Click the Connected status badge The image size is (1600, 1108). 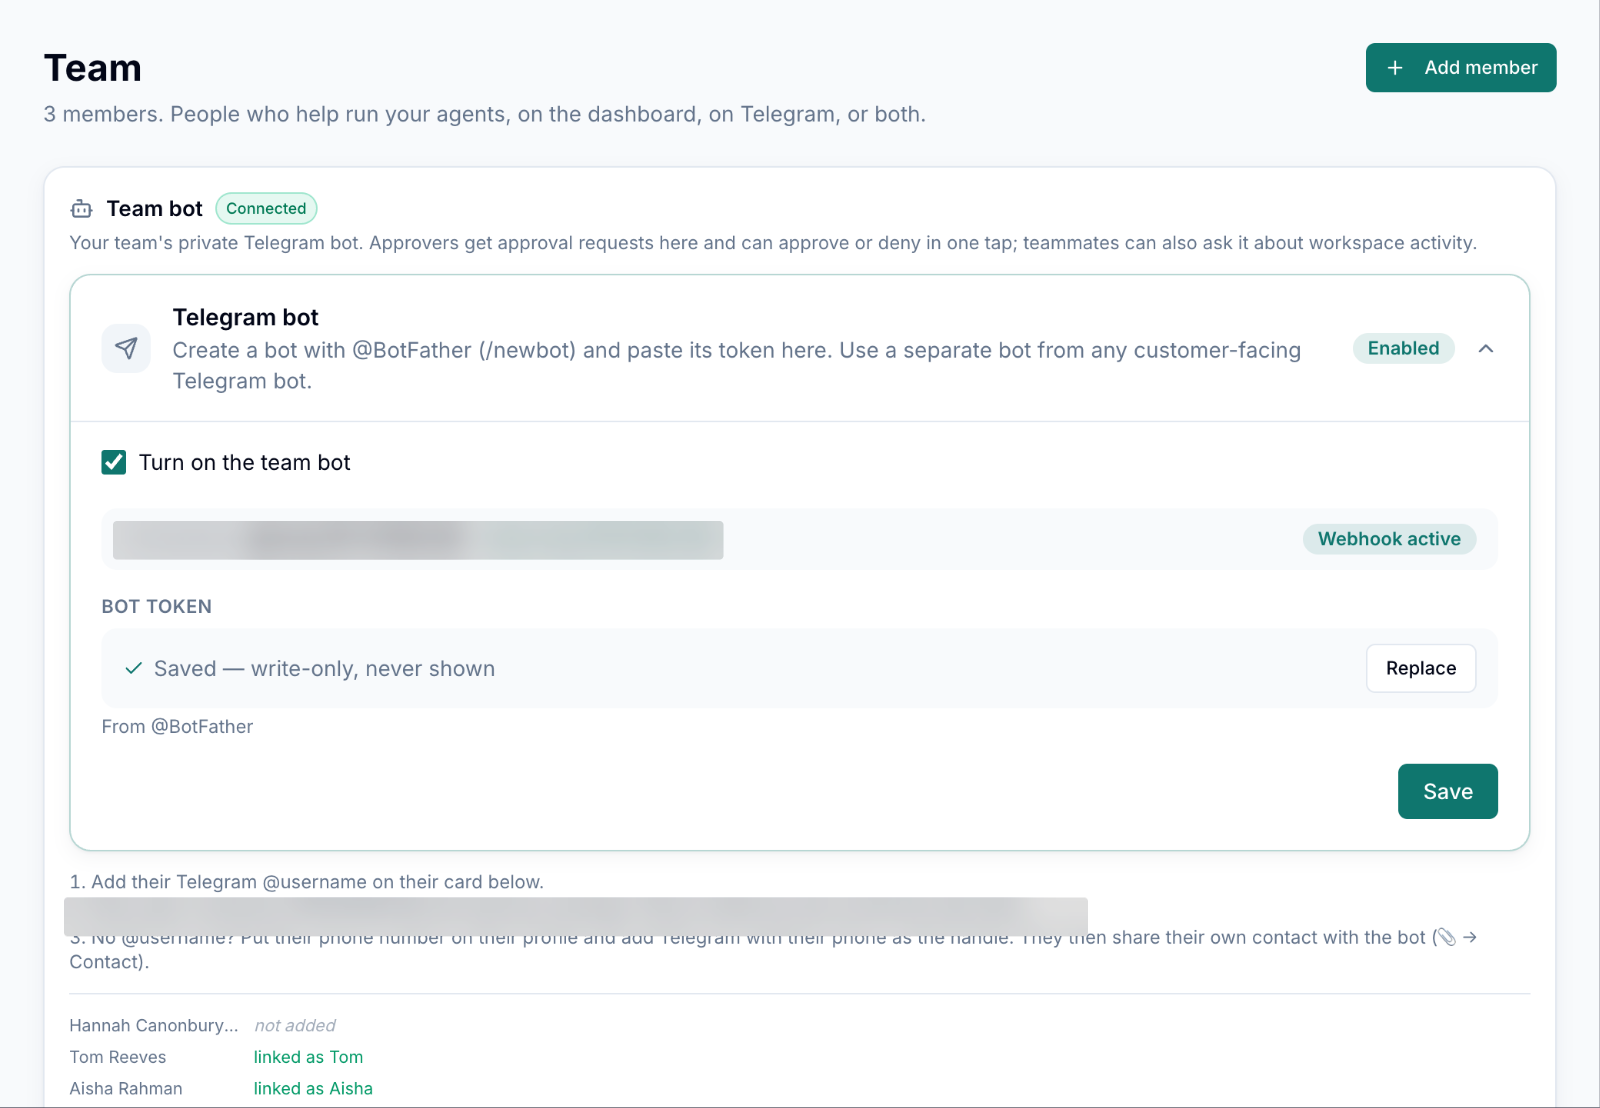(266, 209)
